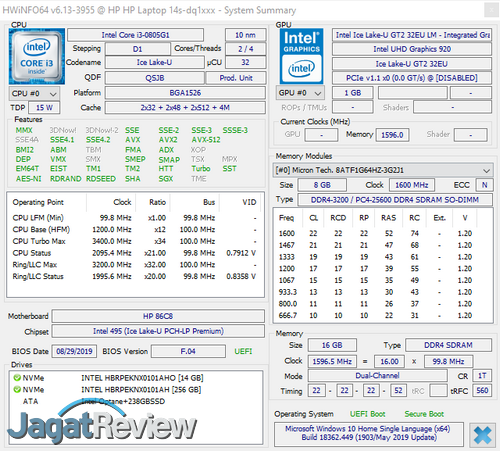This screenshot has height=451, width=500.
Task: Close the System Summary window via title bar
Action: (x=491, y=10)
